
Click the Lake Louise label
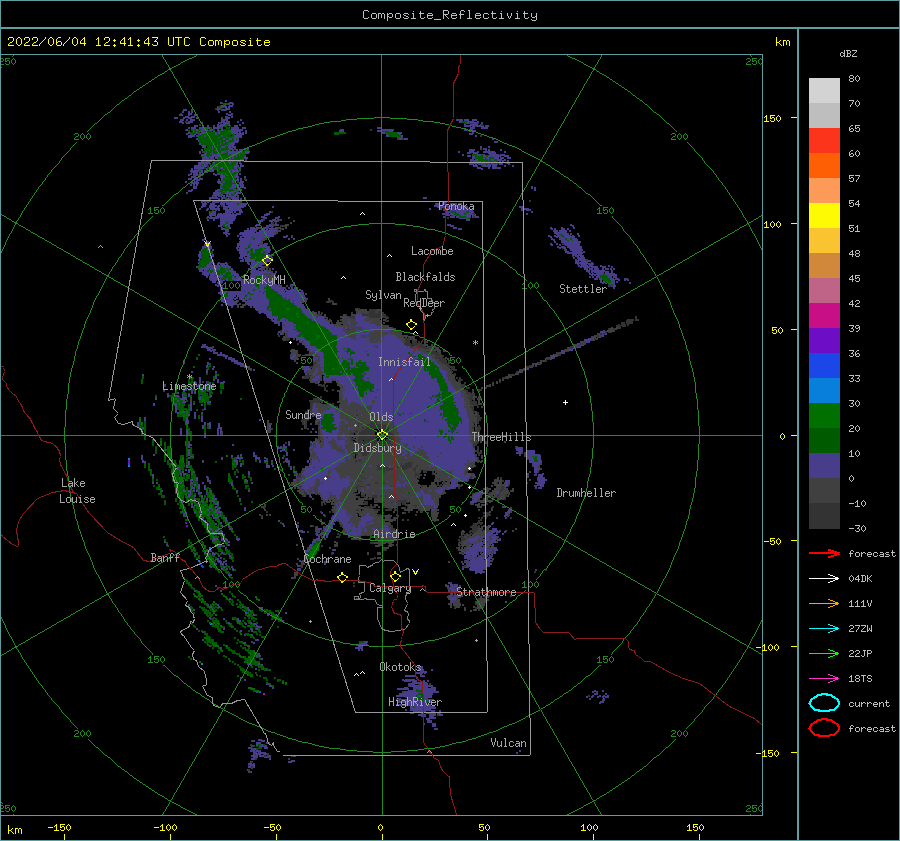point(77,491)
